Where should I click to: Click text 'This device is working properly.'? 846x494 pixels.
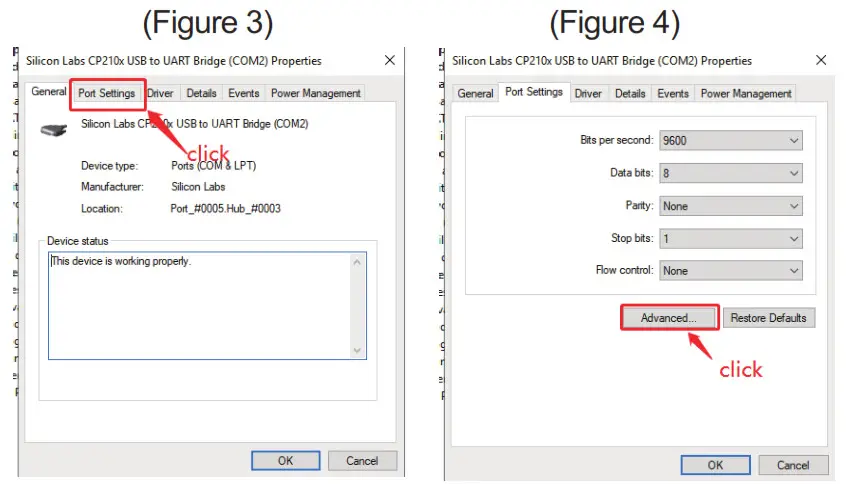pyautogui.click(x=121, y=261)
